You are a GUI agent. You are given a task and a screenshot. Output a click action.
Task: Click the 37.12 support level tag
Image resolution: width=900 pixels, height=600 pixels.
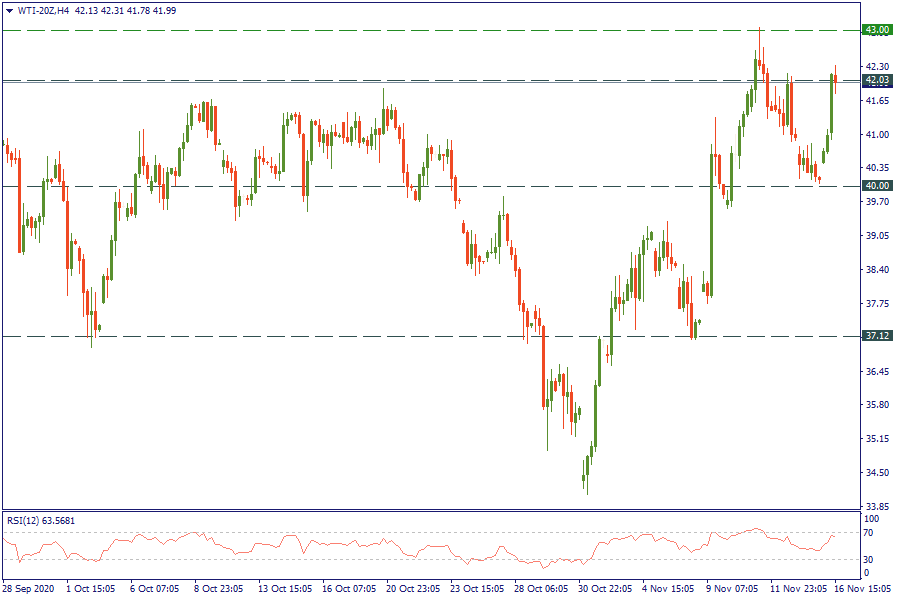[x=877, y=336]
